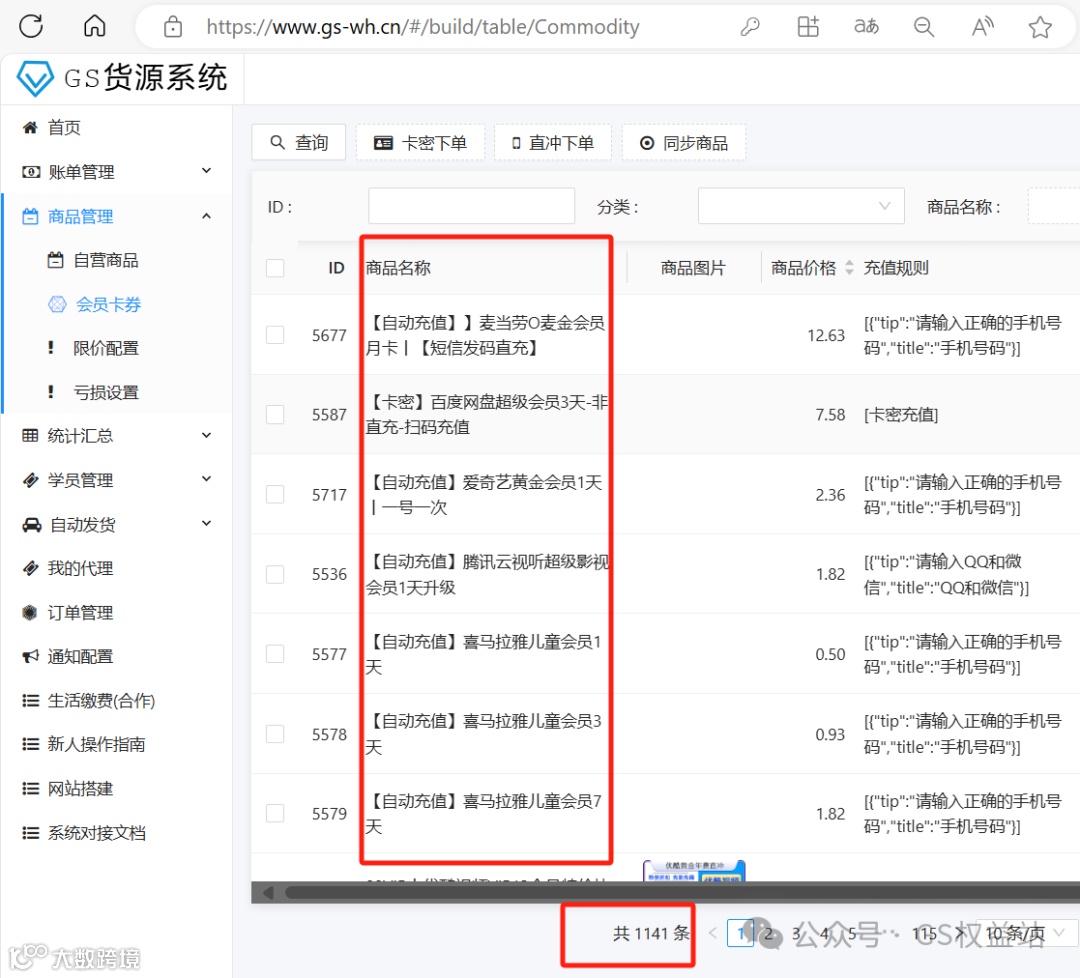Check the row with ID 5717
Viewport: 1080px width, 978px height.
click(x=275, y=495)
